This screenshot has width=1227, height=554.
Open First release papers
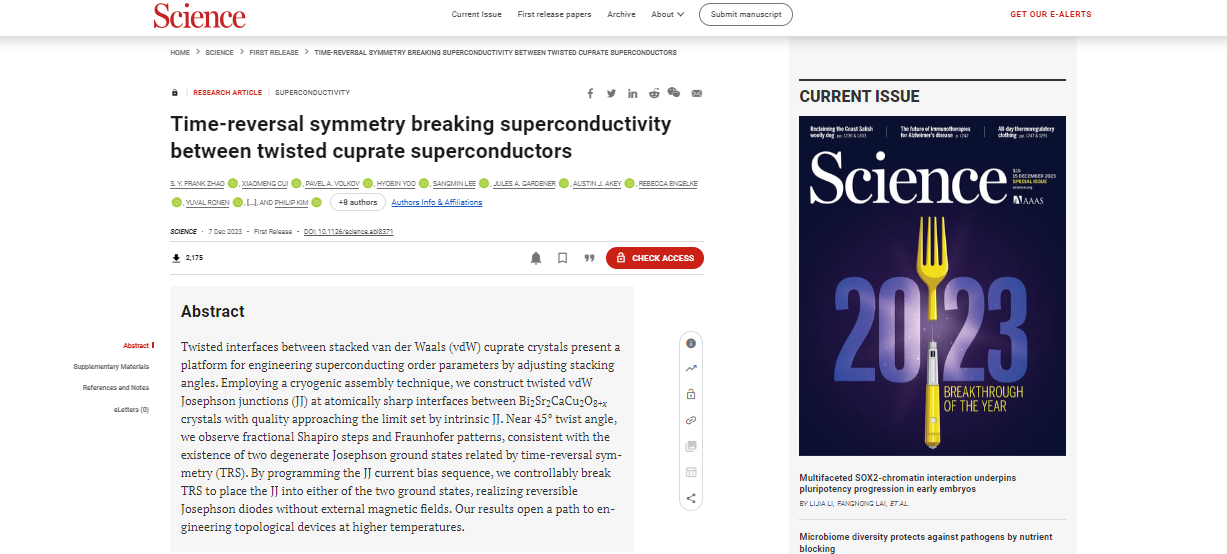[x=554, y=14]
